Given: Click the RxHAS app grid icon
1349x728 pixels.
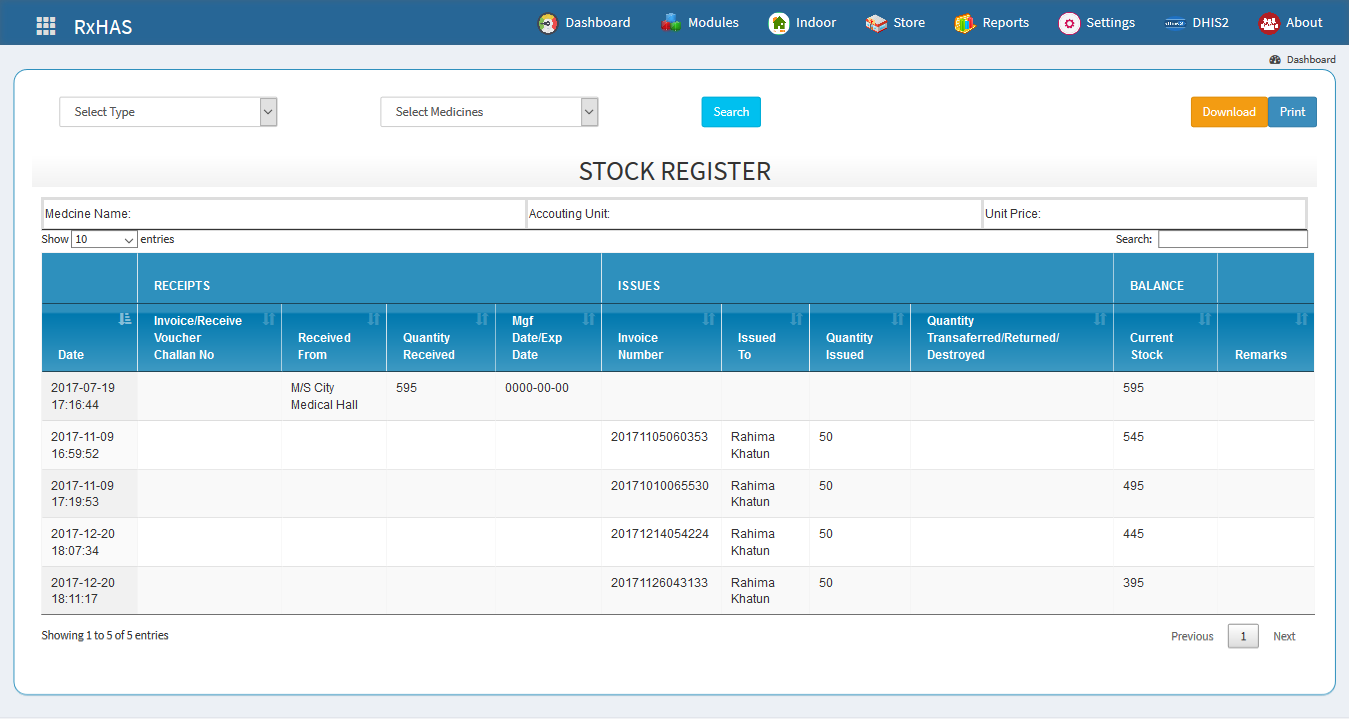Looking at the screenshot, I should (46, 26).
